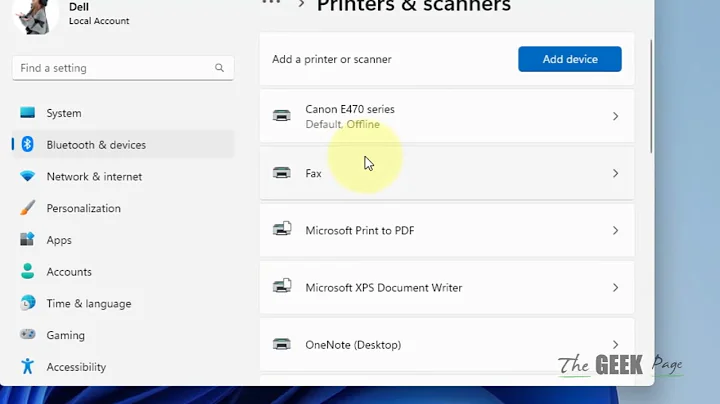Click the Fax printer name
The width and height of the screenshot is (720, 404).
pyautogui.click(x=313, y=174)
